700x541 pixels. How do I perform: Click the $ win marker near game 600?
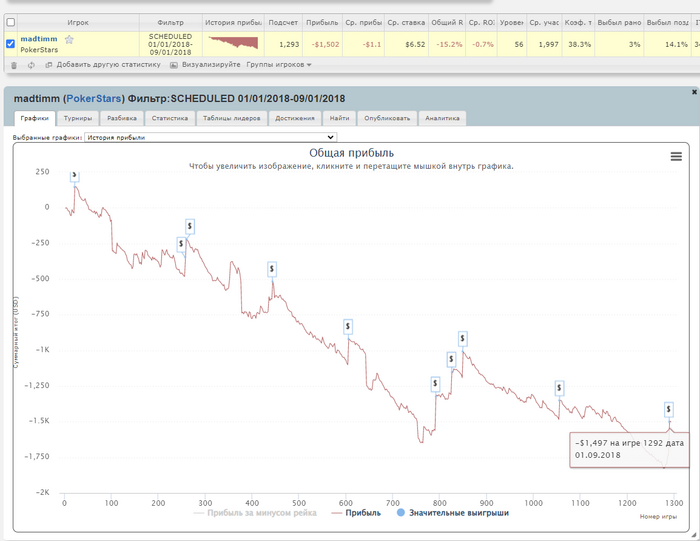348,327
